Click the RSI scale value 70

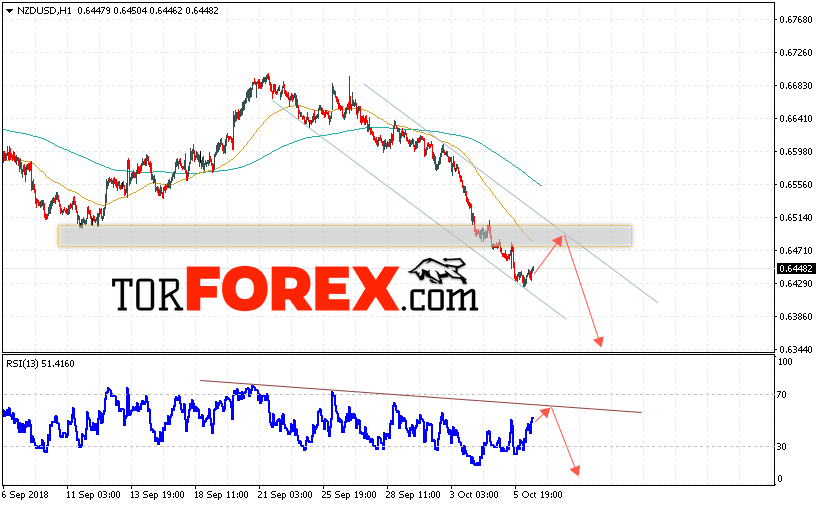(782, 395)
